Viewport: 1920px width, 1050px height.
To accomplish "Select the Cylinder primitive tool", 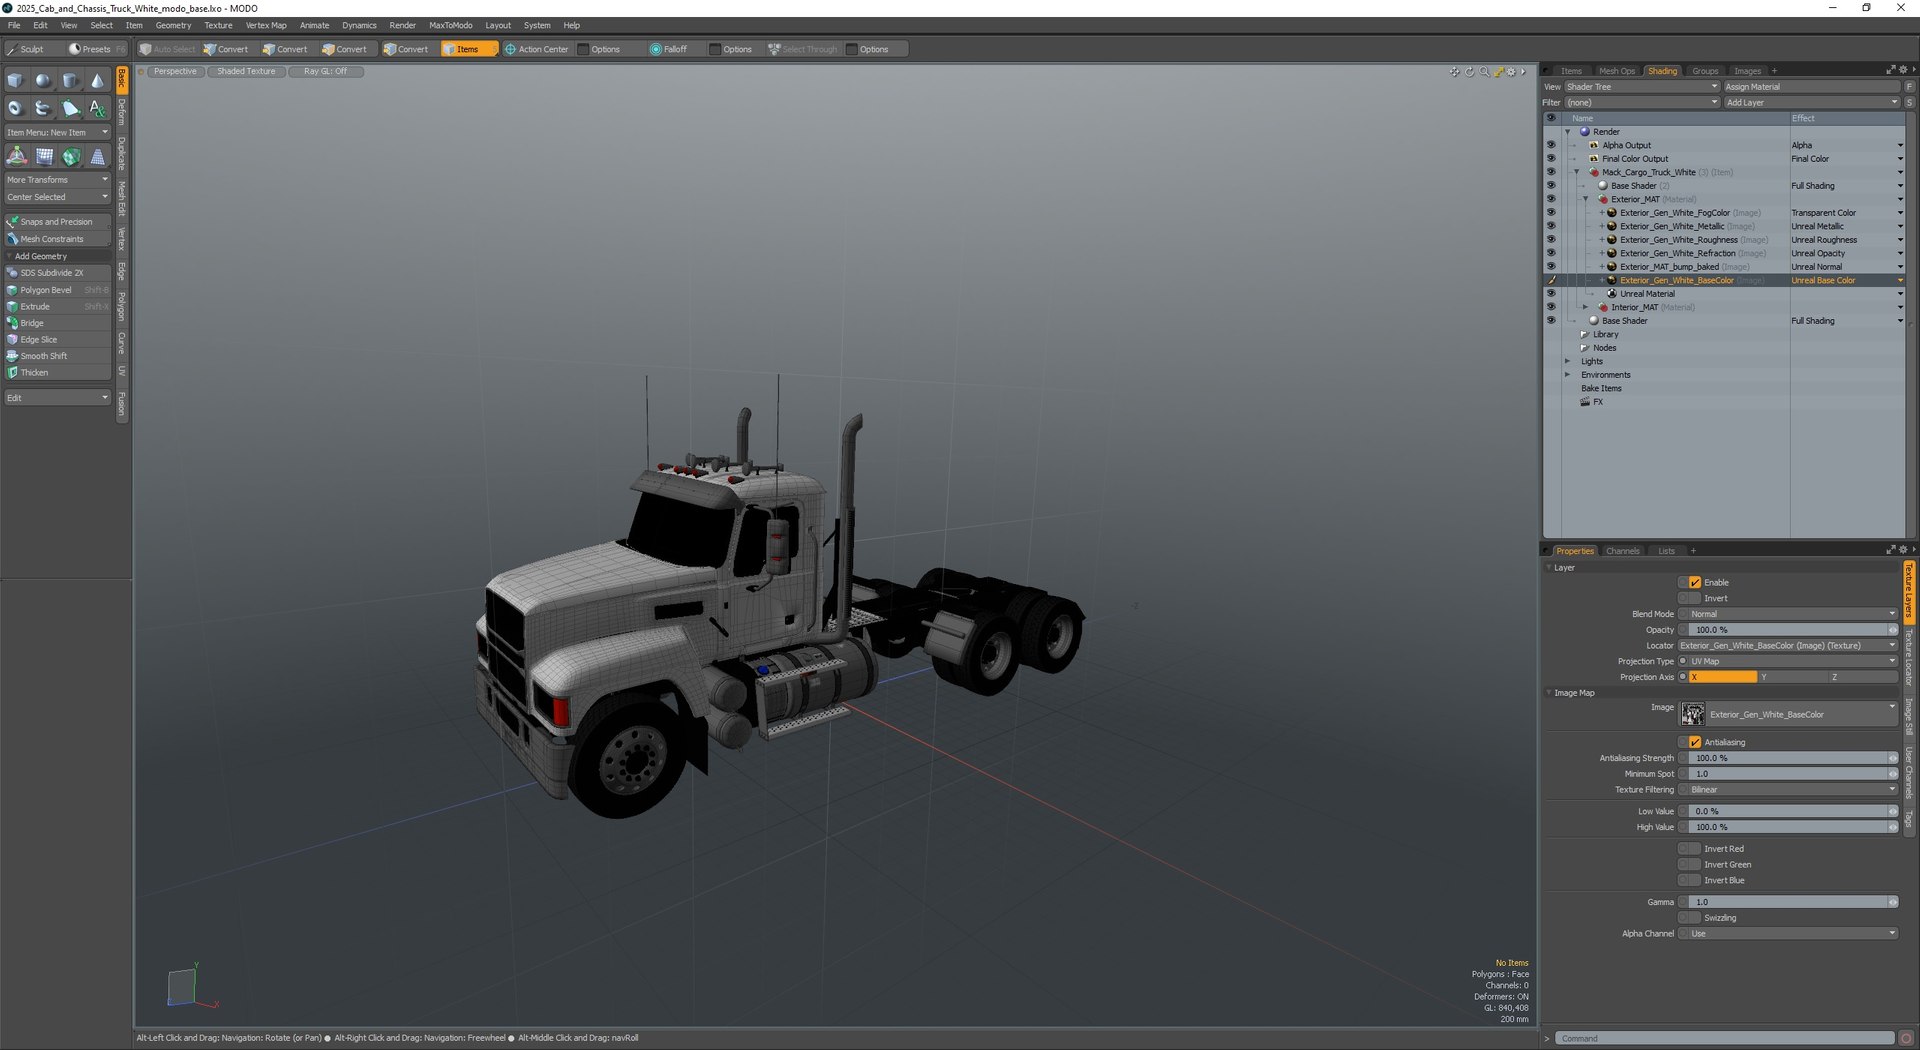I will click(70, 81).
